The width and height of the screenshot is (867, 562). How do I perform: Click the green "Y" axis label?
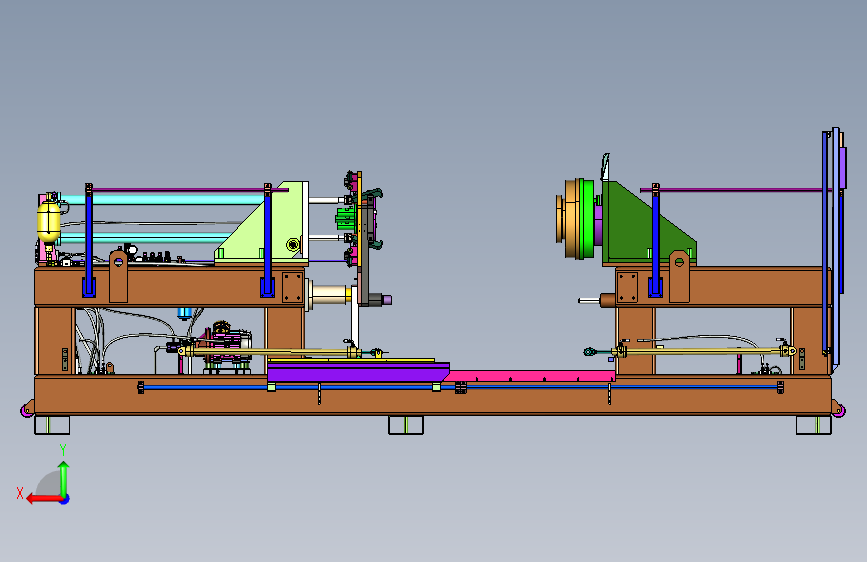pos(63,450)
